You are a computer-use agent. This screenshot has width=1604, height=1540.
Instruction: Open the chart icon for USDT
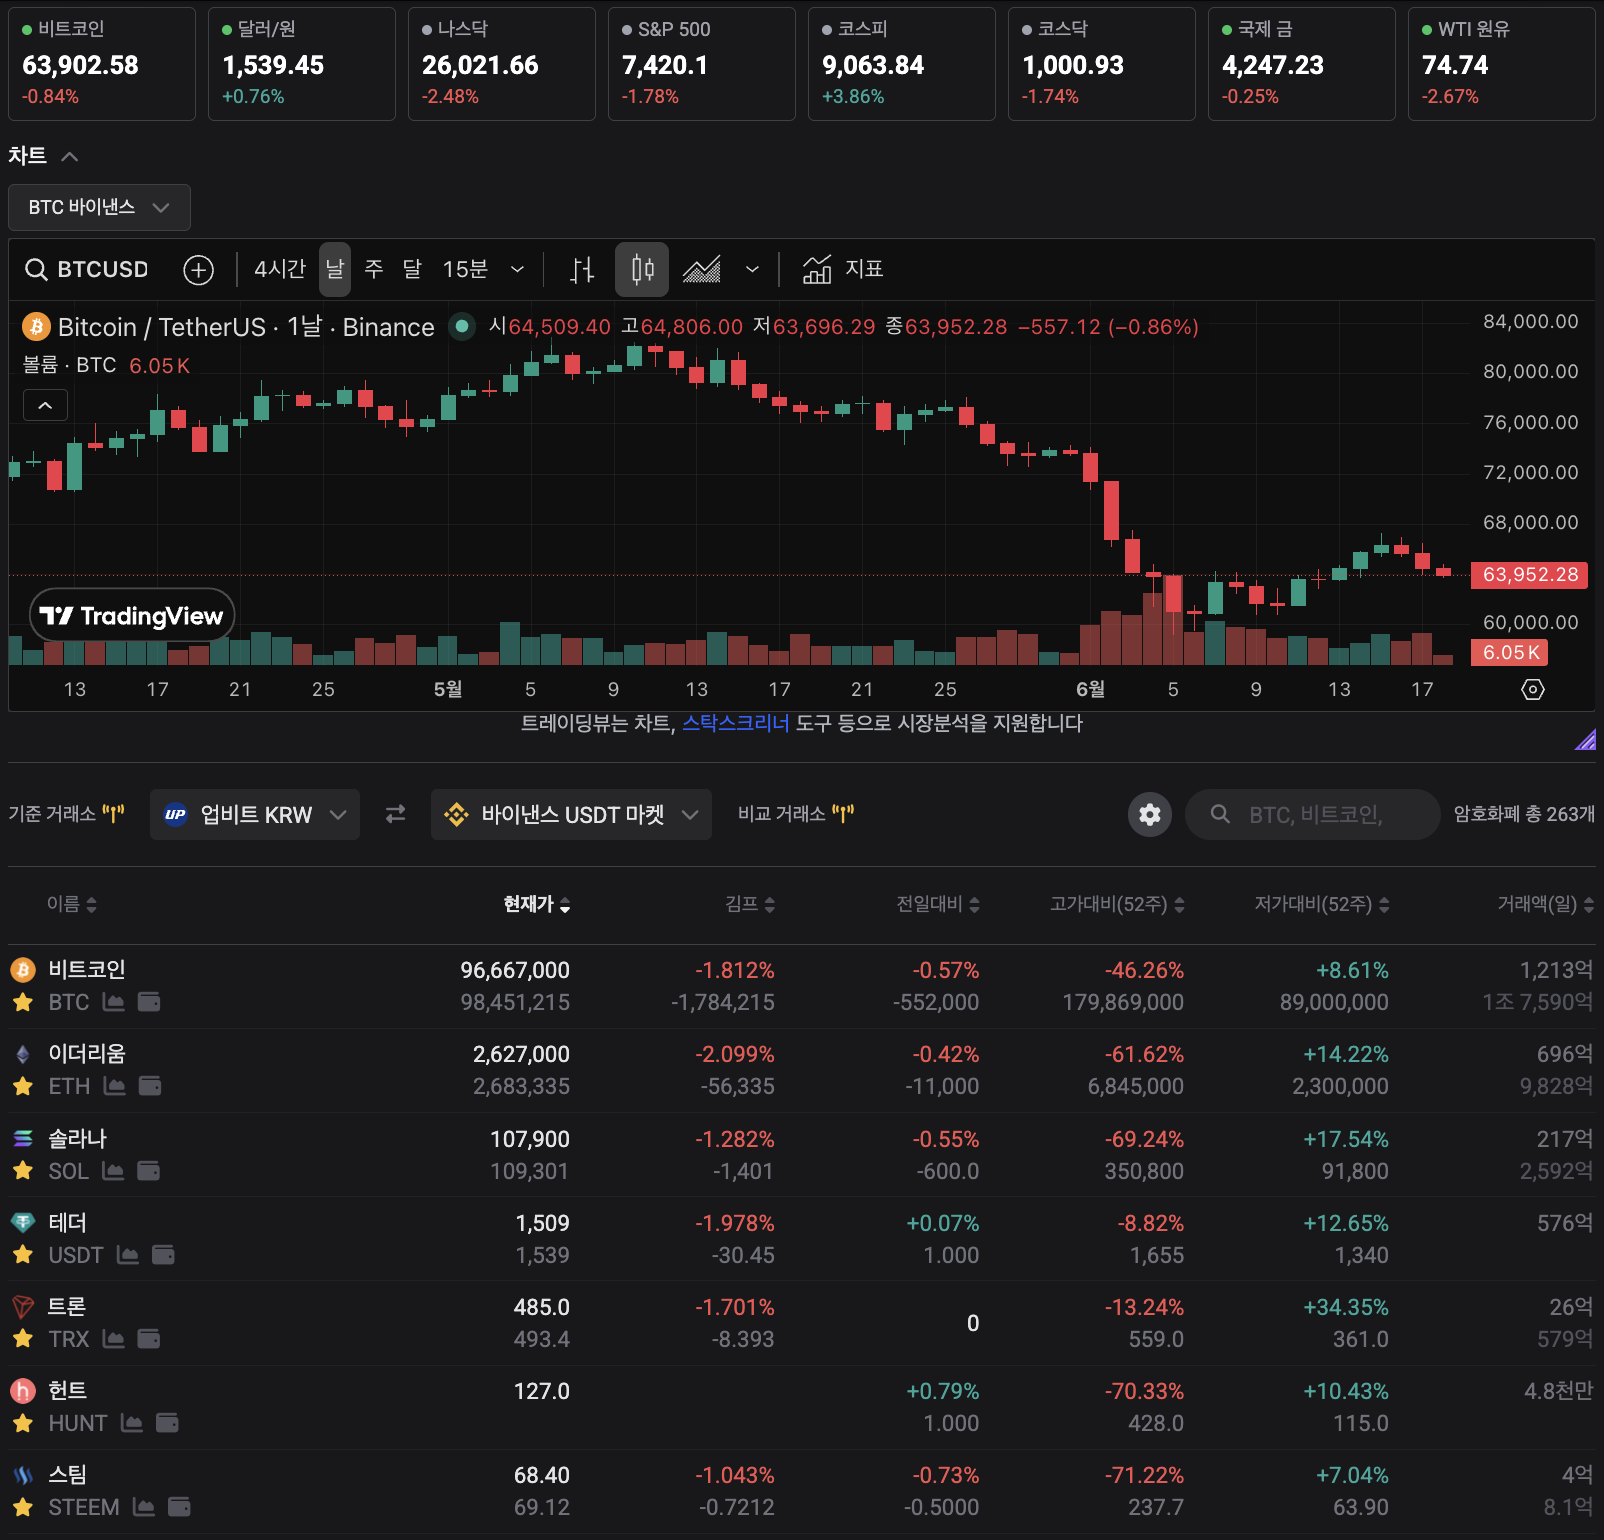coord(128,1255)
